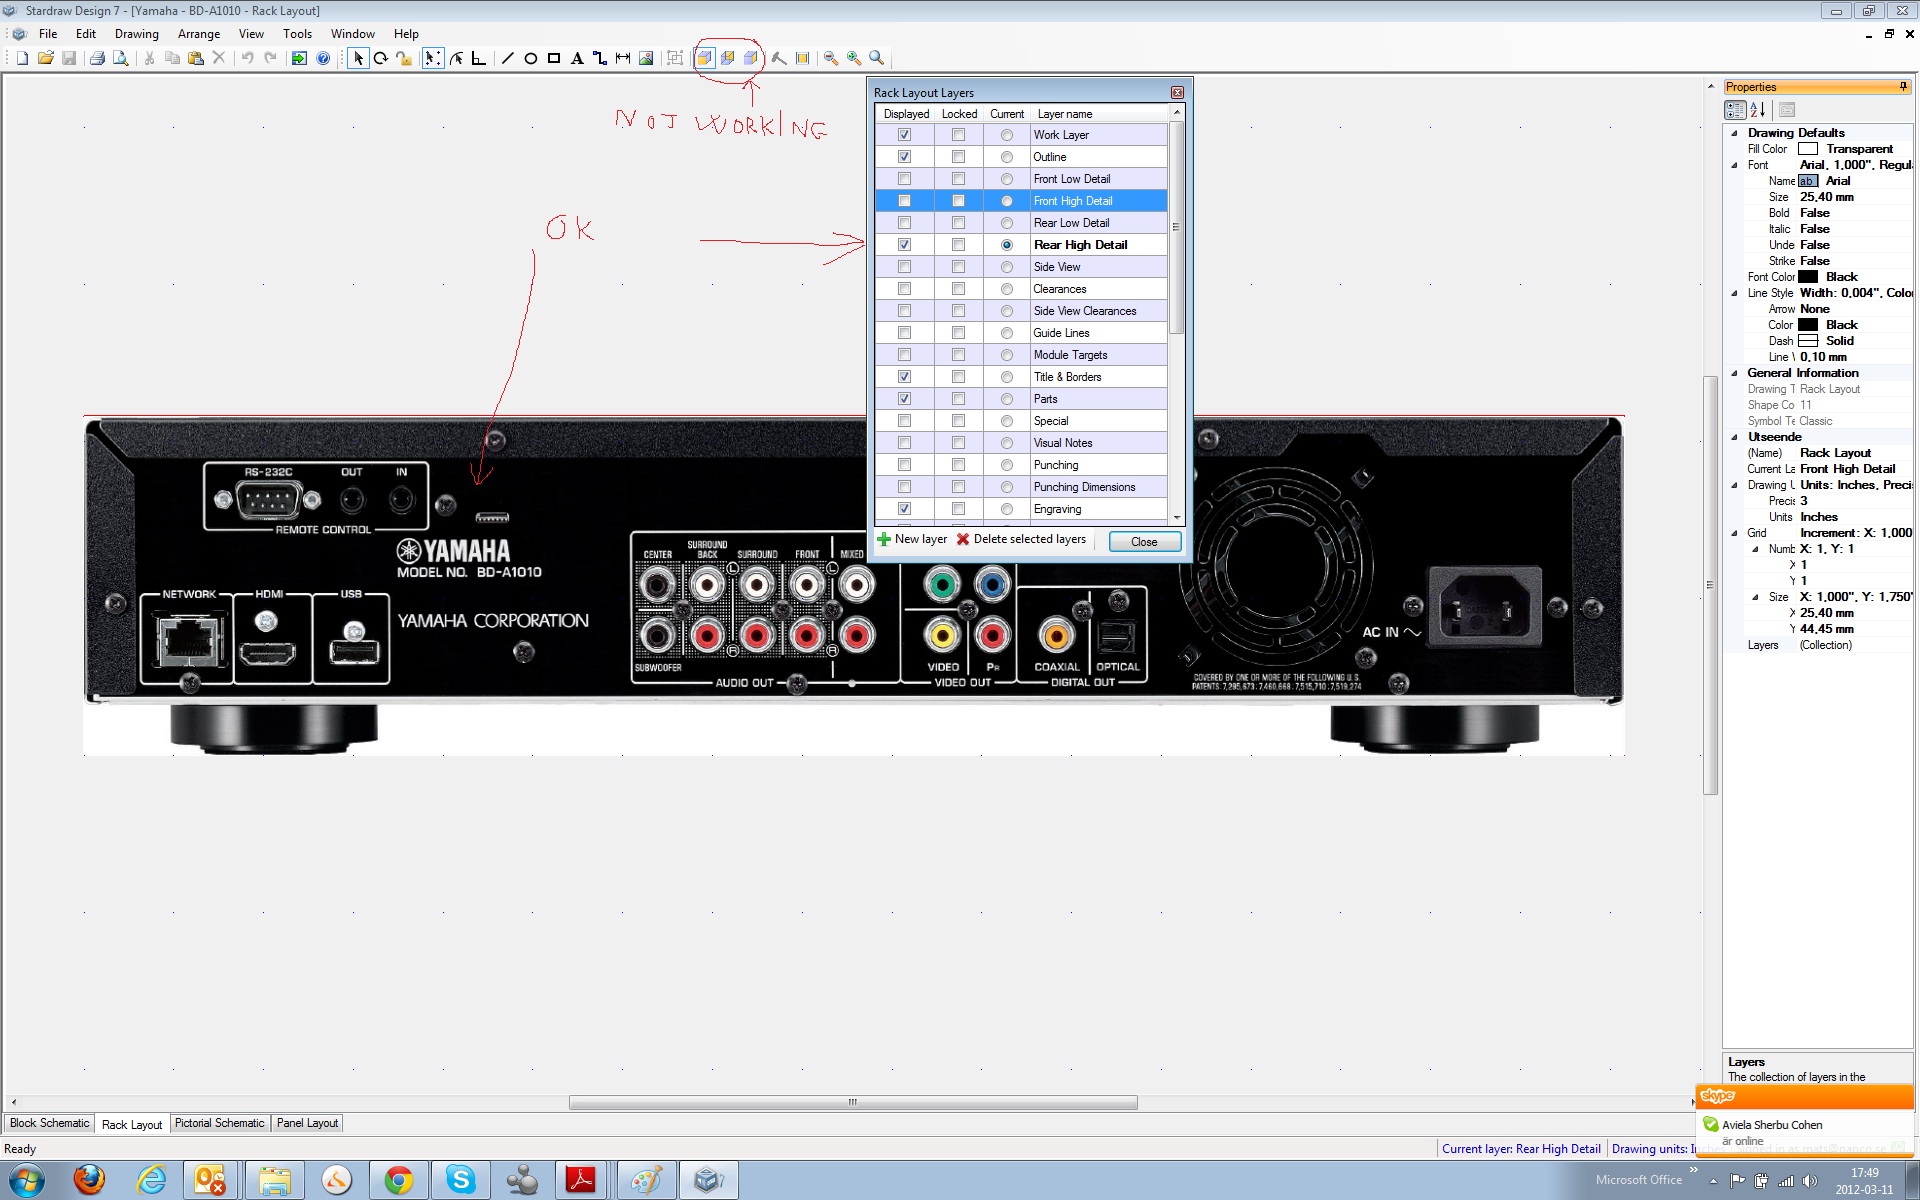Viewport: 1920px width, 1200px height.
Task: Open the Arrange menu
Action: click(x=198, y=33)
